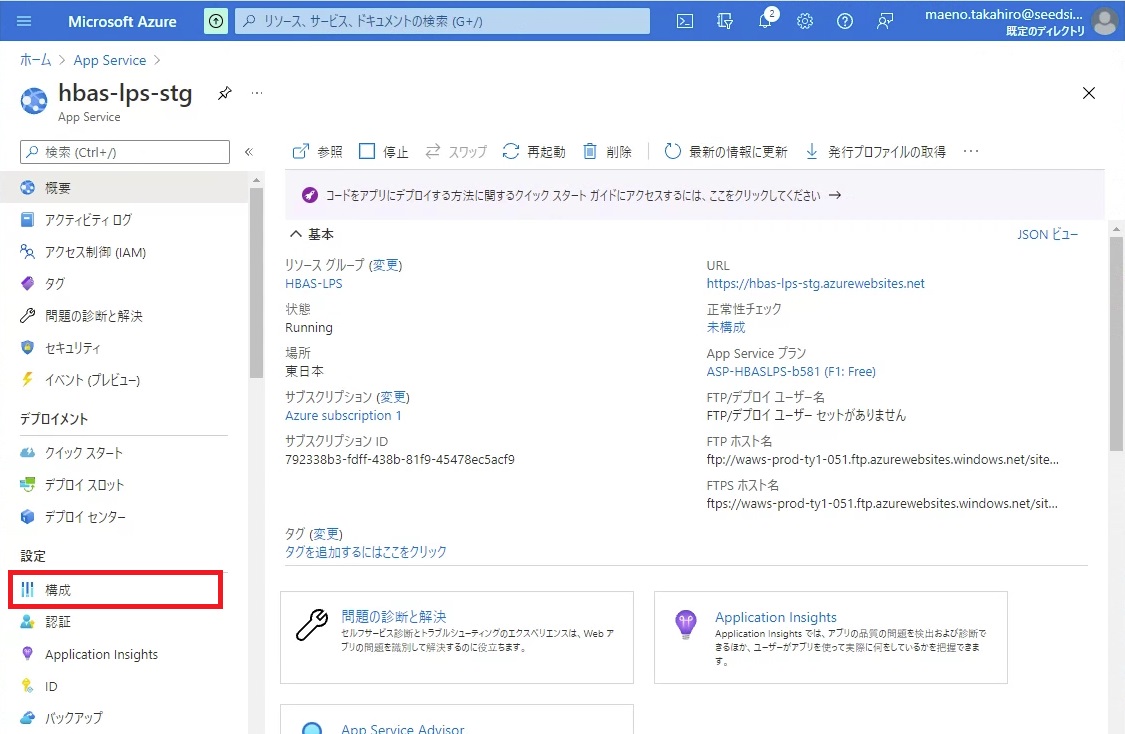Viewport: 1125px width, 734px height.
Task: Open the notifications bell icon
Action: pyautogui.click(x=765, y=21)
